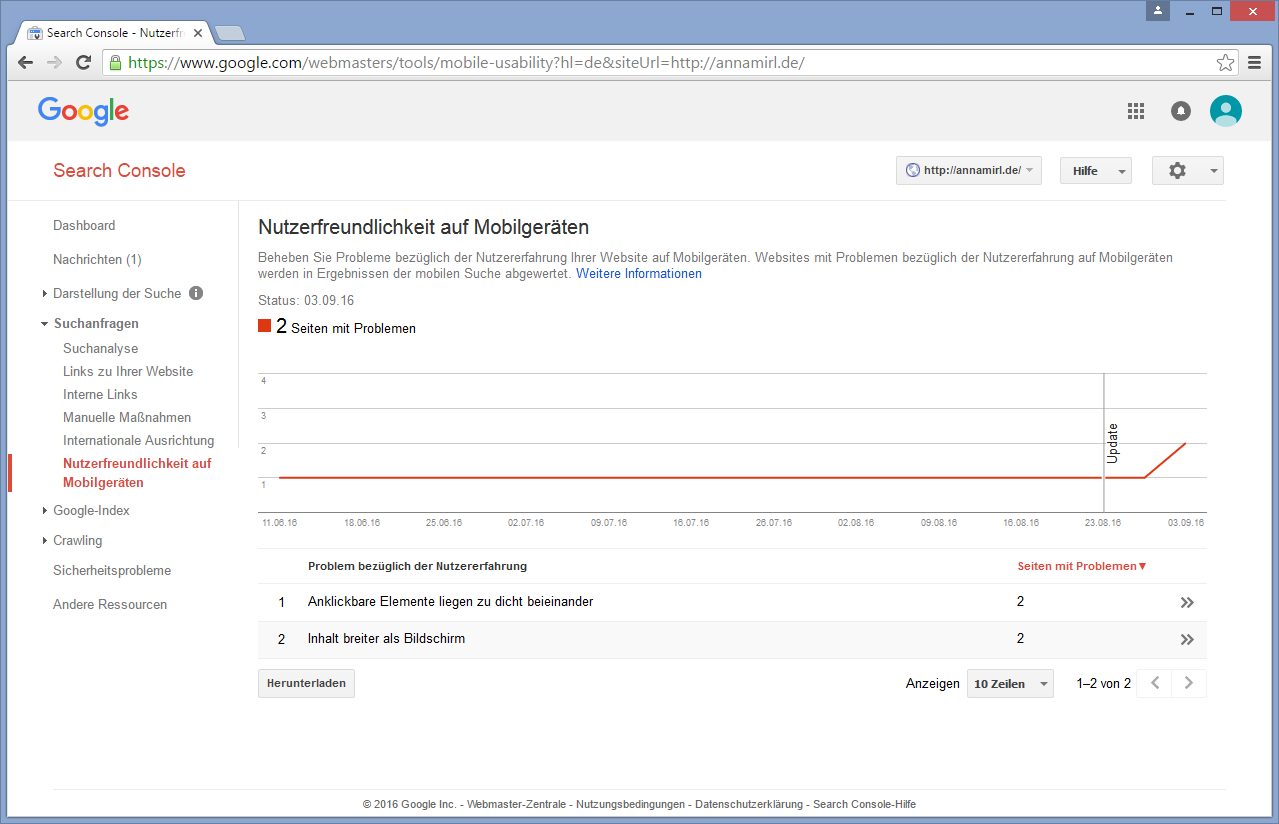Click the Update marker on the chart

point(1112,443)
